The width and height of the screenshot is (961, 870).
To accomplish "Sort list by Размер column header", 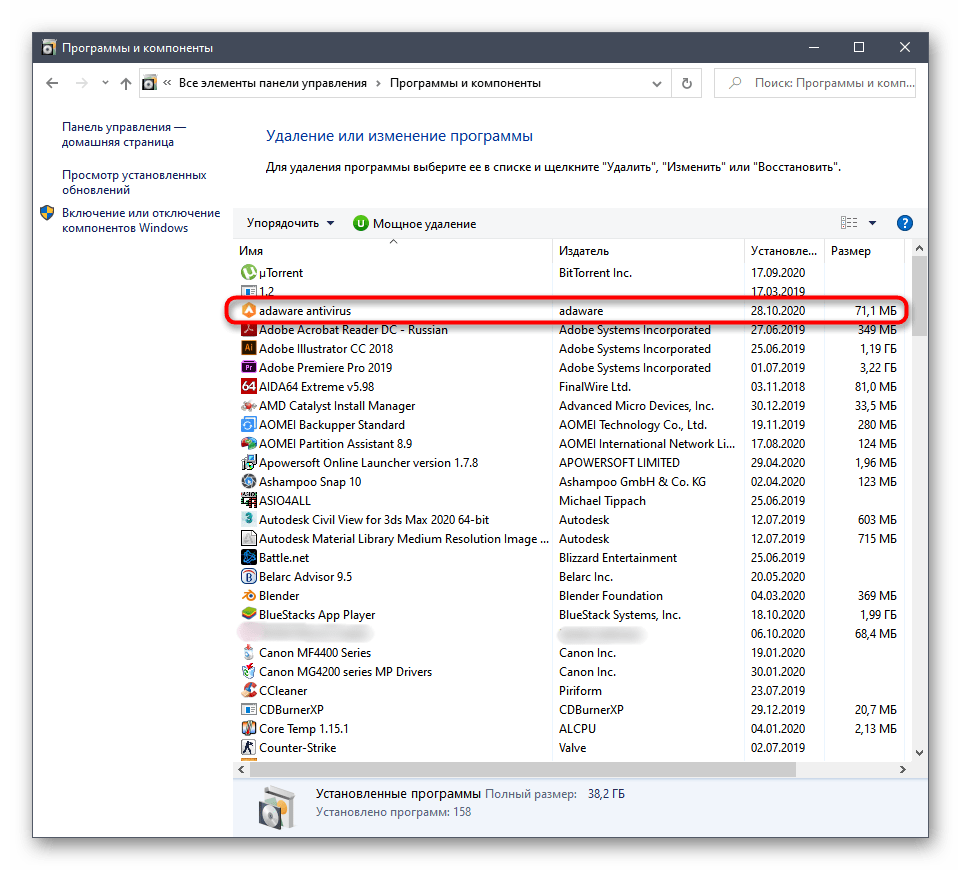I will click(x=864, y=251).
